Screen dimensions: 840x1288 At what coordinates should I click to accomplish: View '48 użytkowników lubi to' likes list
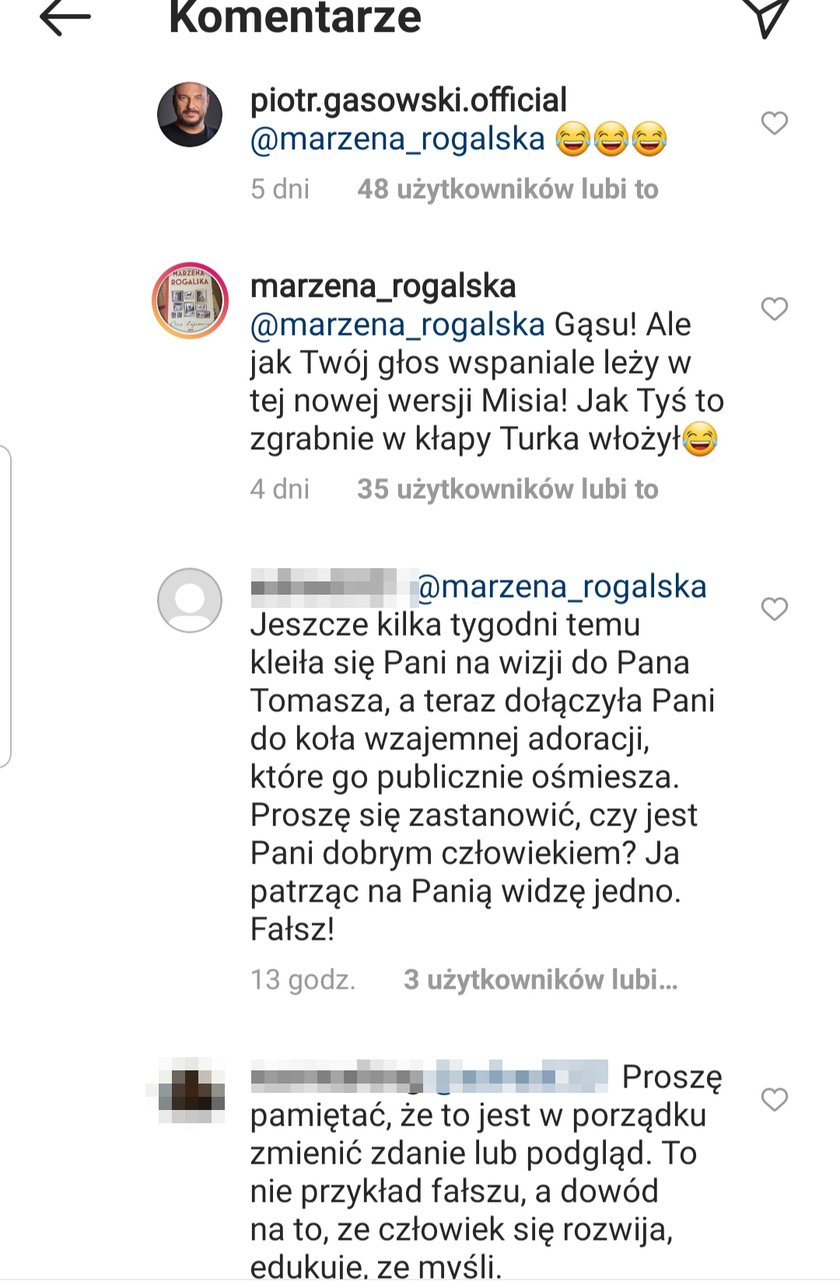tap(508, 189)
